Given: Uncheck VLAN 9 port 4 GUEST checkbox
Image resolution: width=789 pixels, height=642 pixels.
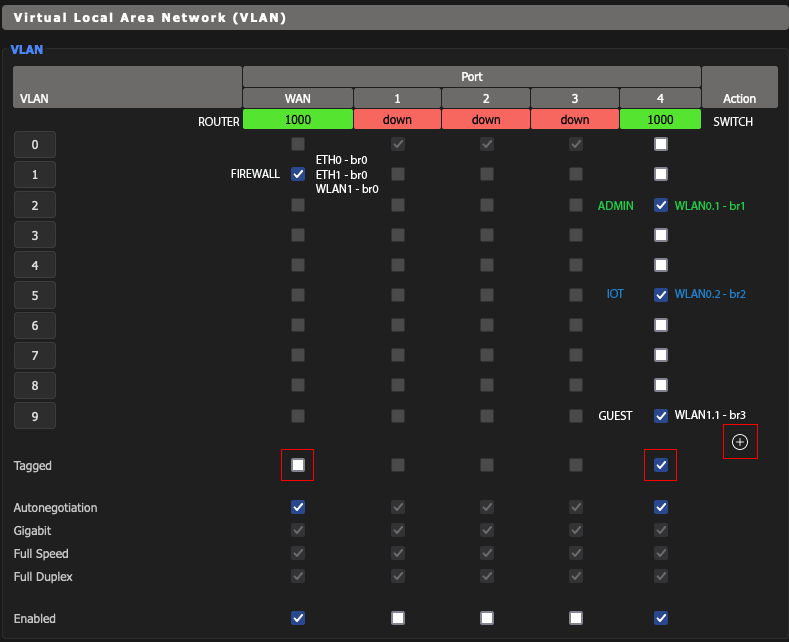Looking at the screenshot, I should (x=660, y=416).
